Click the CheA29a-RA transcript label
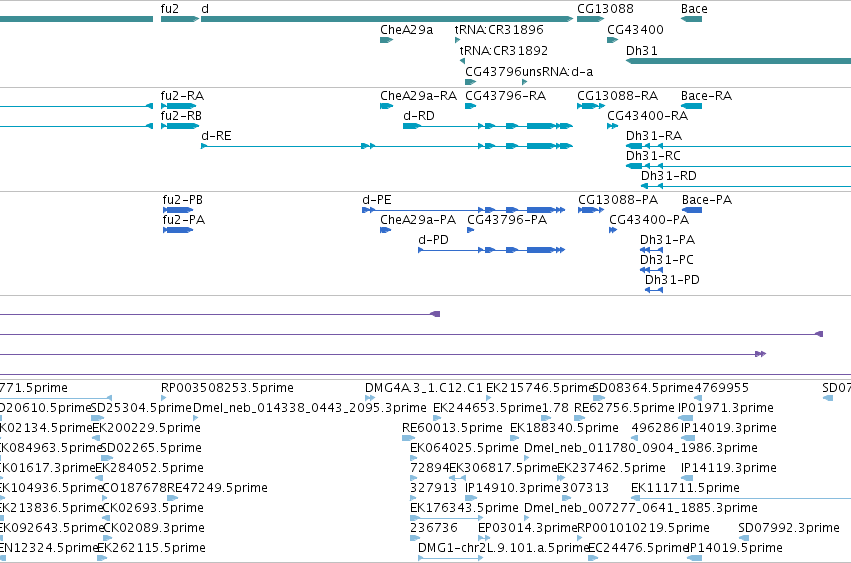The image size is (851, 563). (418, 96)
